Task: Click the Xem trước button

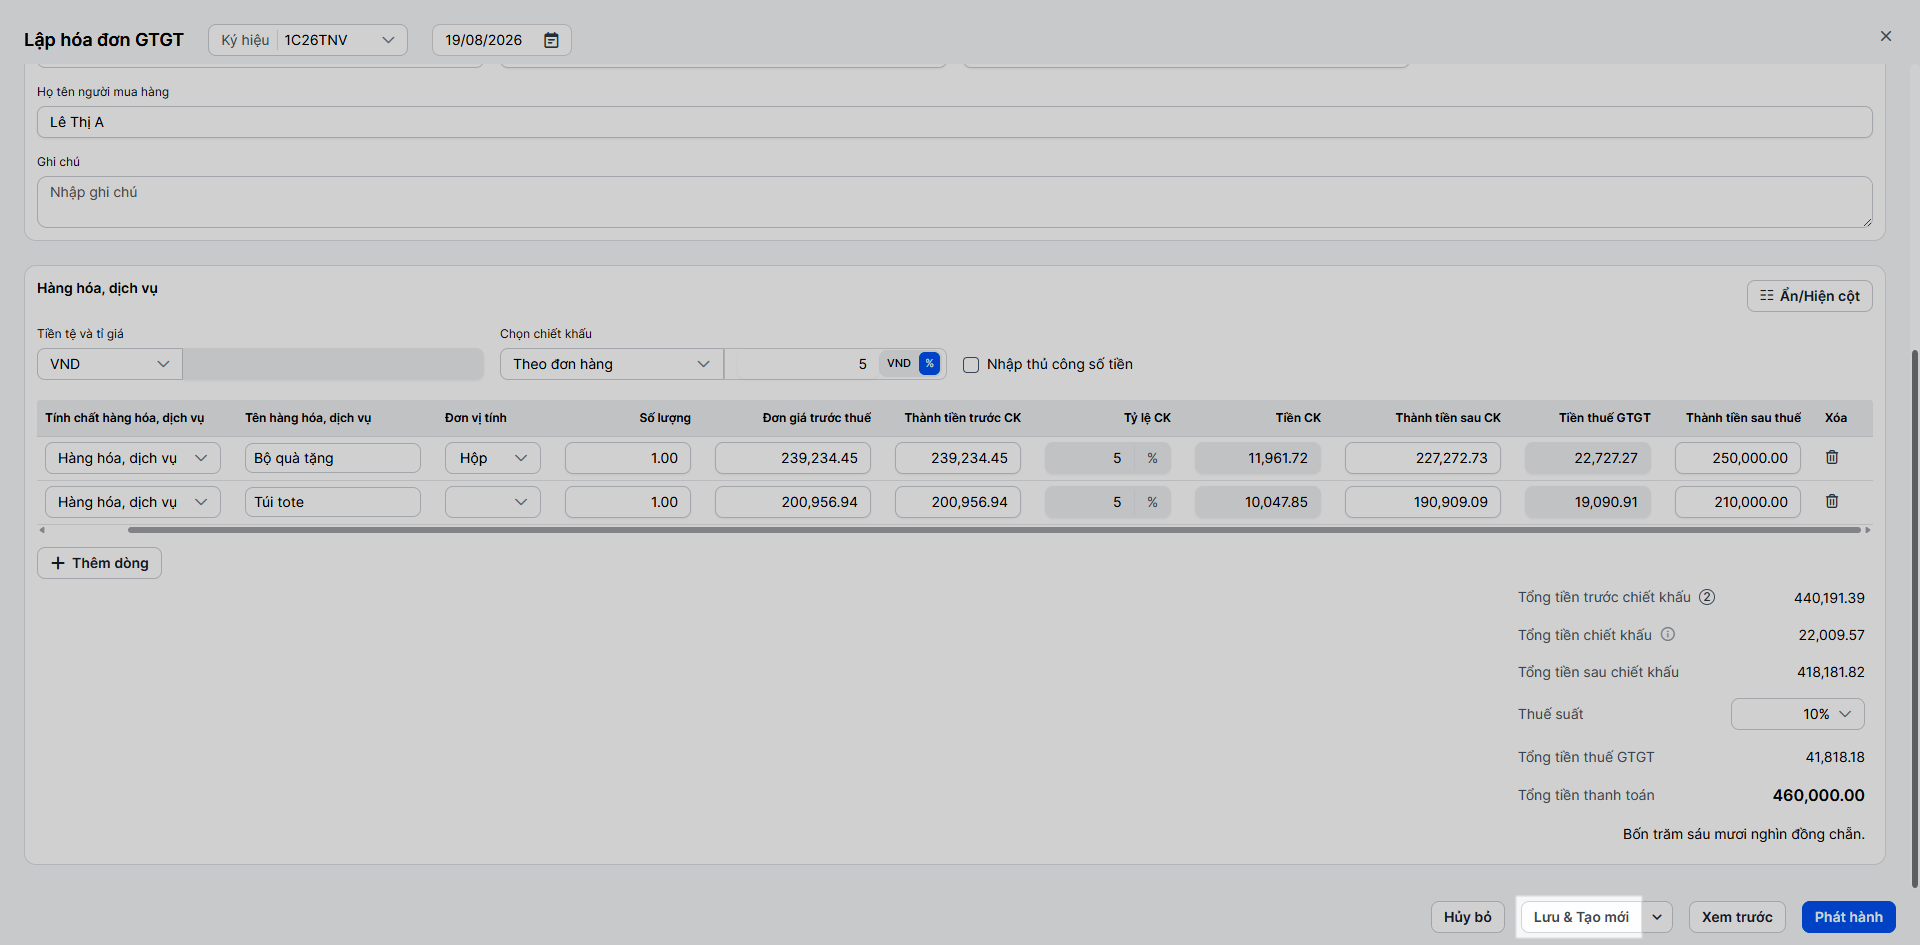Action: (1737, 917)
